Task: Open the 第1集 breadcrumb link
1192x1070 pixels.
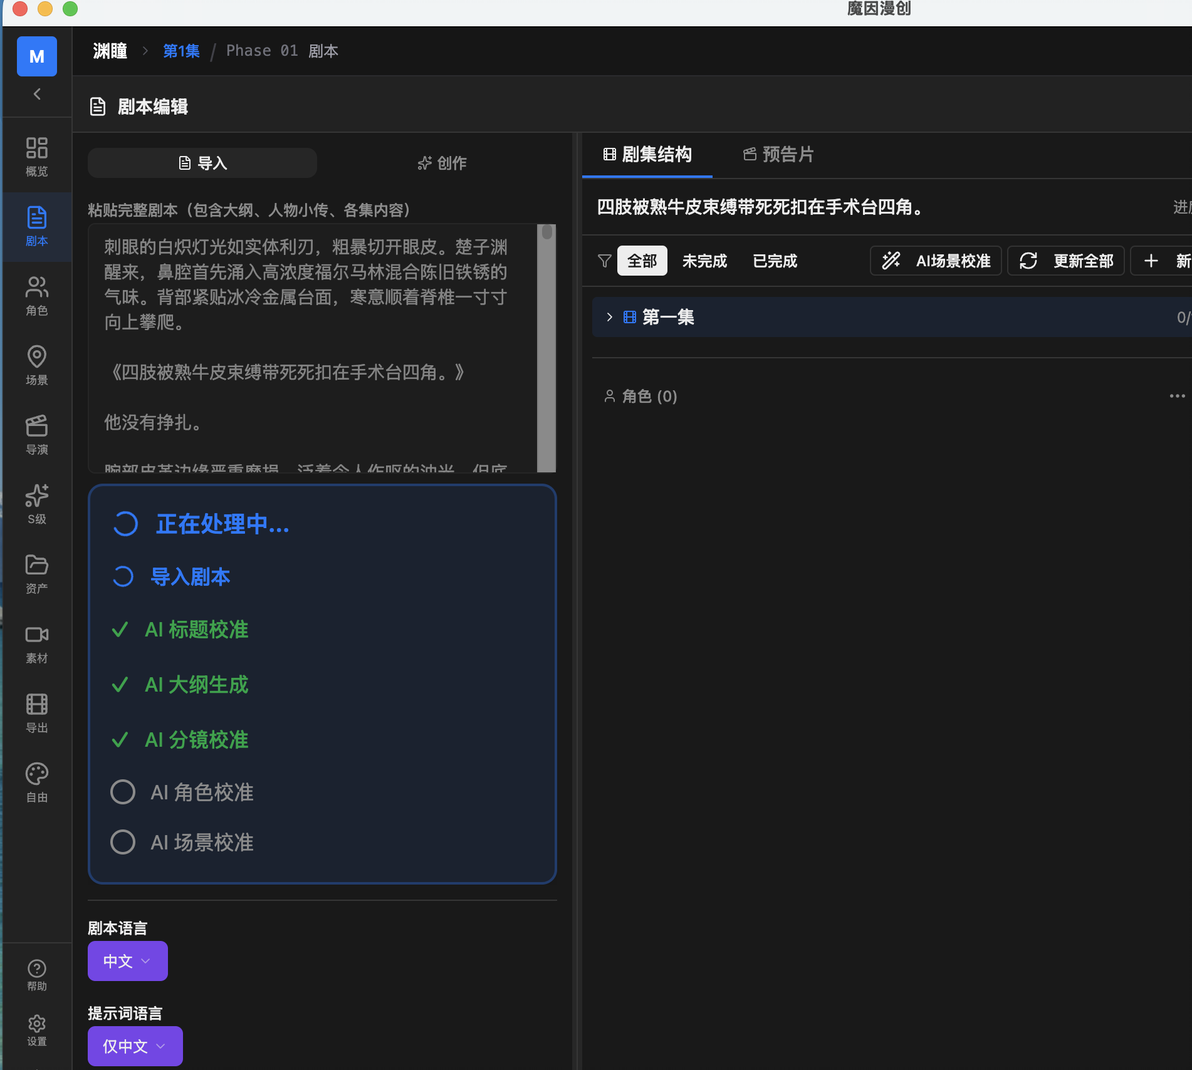Action: click(x=181, y=51)
